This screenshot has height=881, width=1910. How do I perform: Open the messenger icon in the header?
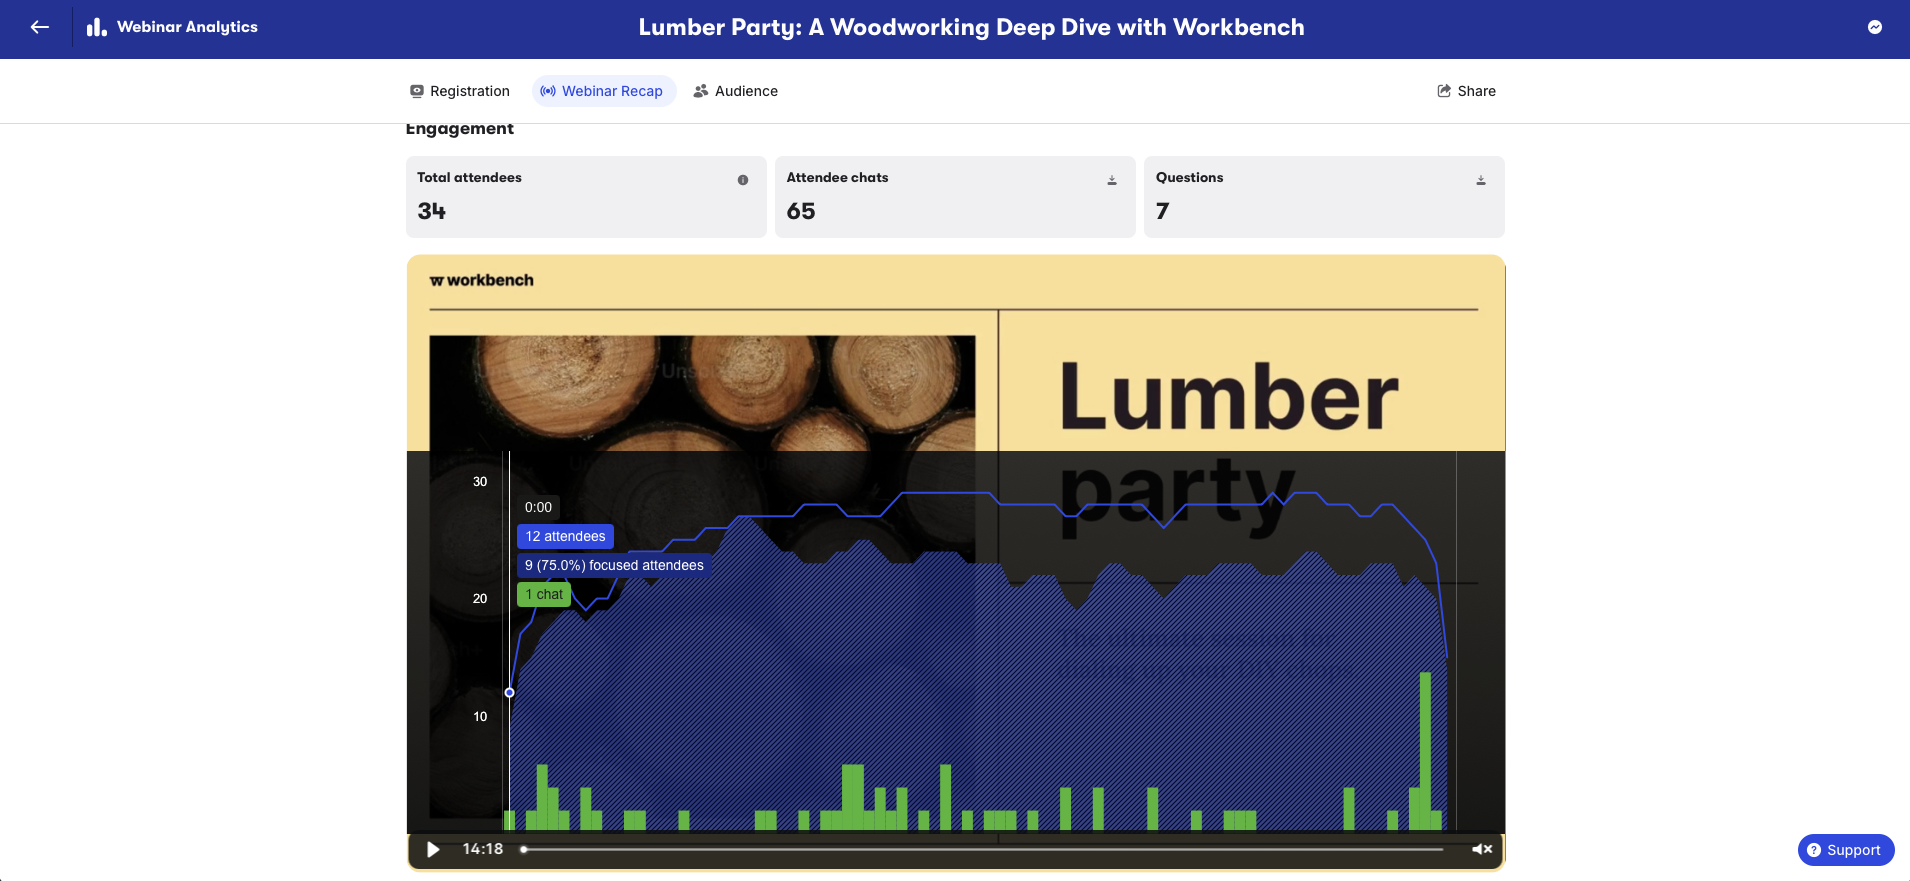coord(1875,27)
